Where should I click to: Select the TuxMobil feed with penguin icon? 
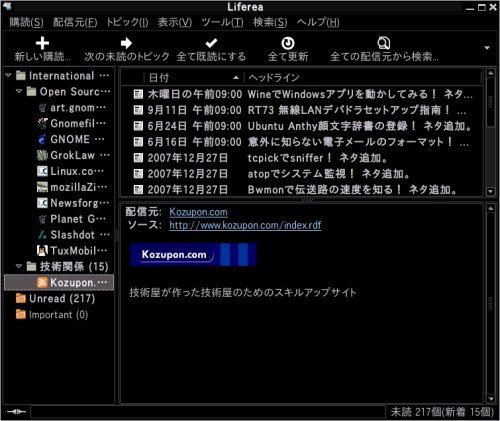pos(72,251)
